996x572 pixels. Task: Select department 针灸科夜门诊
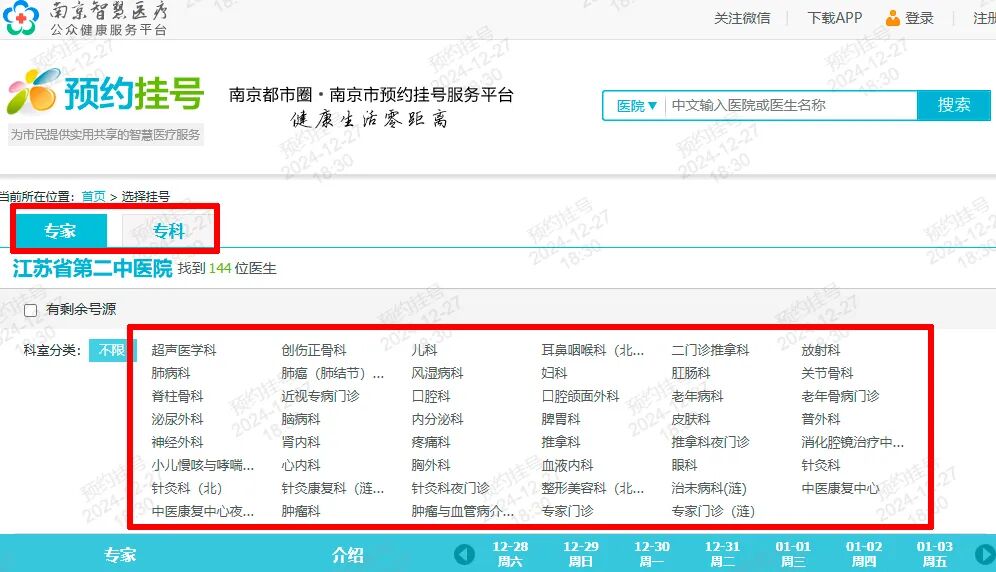pos(450,488)
